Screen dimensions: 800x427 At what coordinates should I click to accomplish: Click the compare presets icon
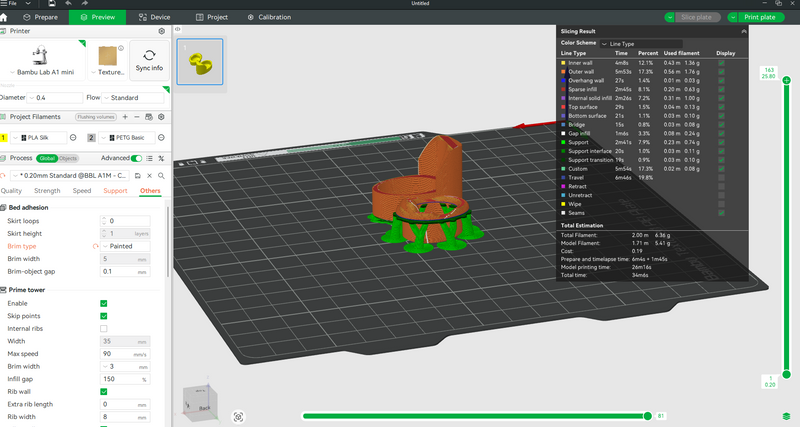click(x=161, y=159)
